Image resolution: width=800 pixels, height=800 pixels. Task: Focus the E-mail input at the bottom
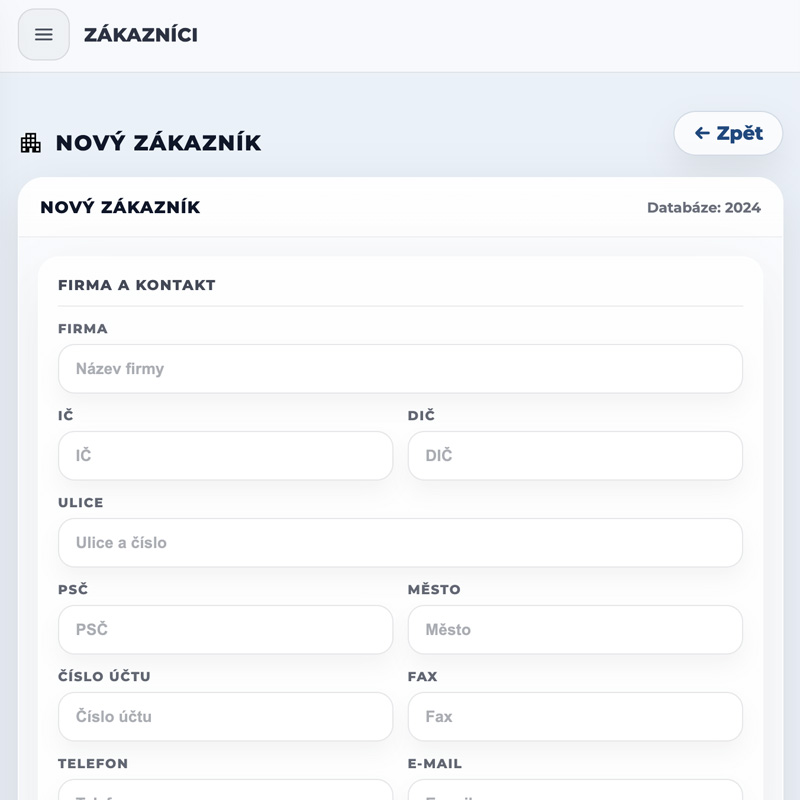(575, 791)
